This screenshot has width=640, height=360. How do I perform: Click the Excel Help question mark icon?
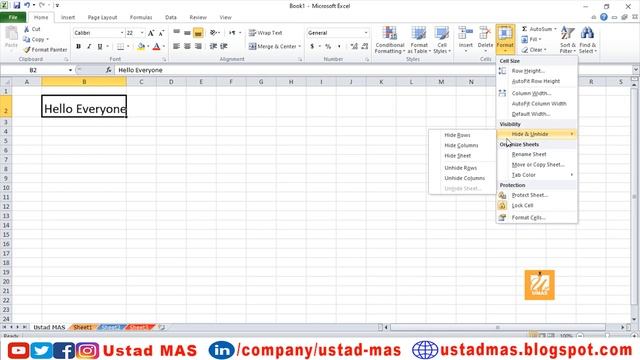pyautogui.click(x=604, y=17)
